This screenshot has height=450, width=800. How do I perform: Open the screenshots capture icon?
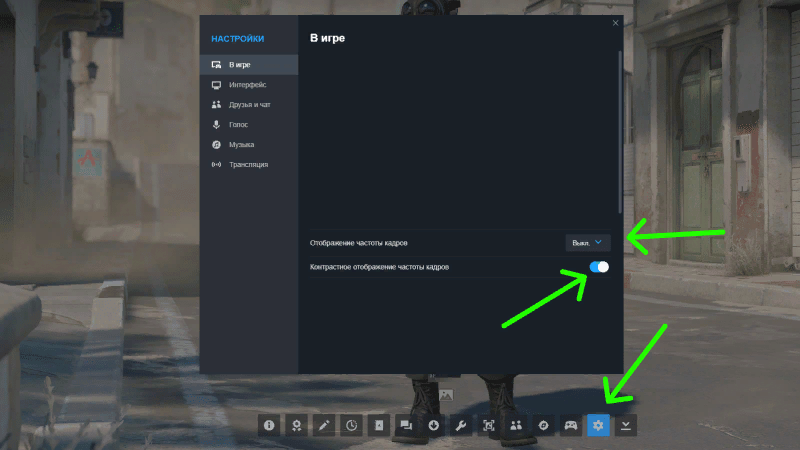[489, 425]
